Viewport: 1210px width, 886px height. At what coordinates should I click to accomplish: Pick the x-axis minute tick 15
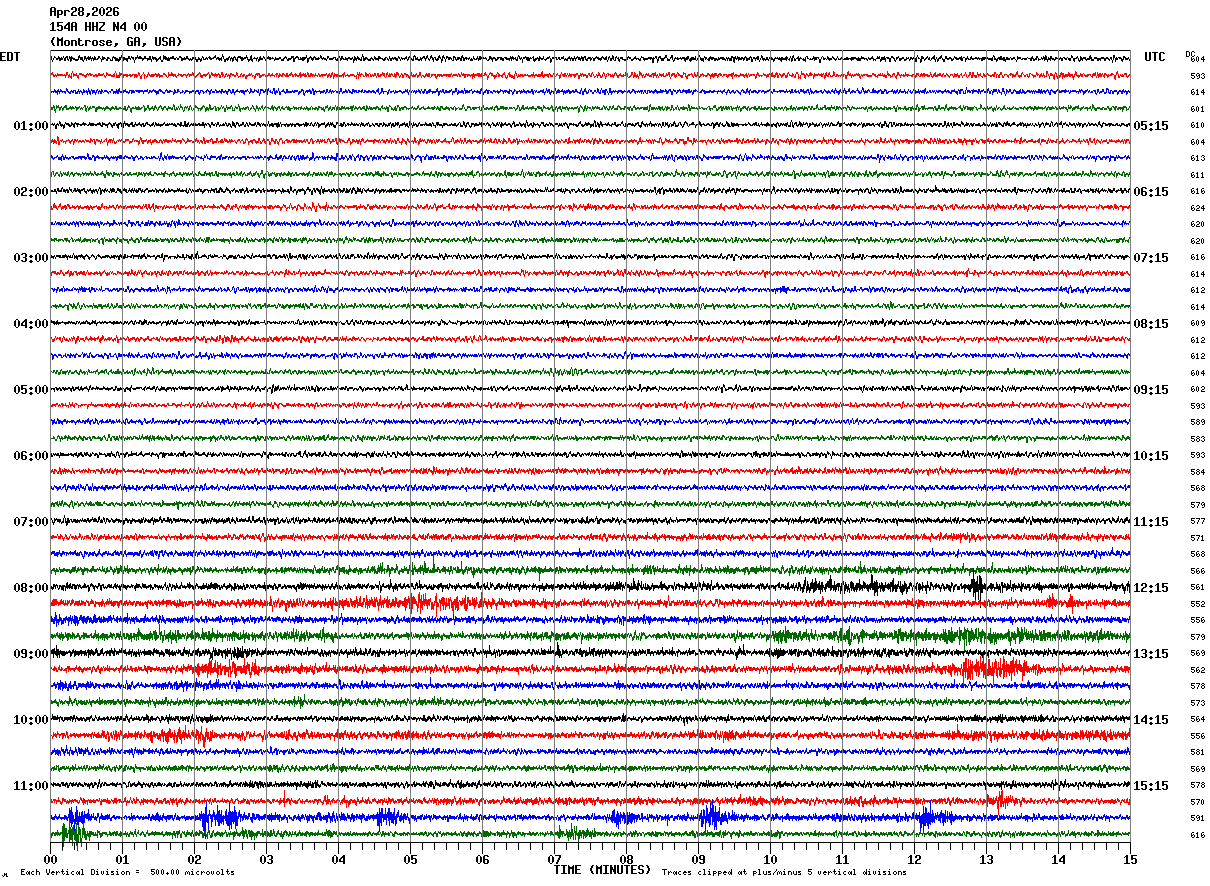click(x=1130, y=859)
